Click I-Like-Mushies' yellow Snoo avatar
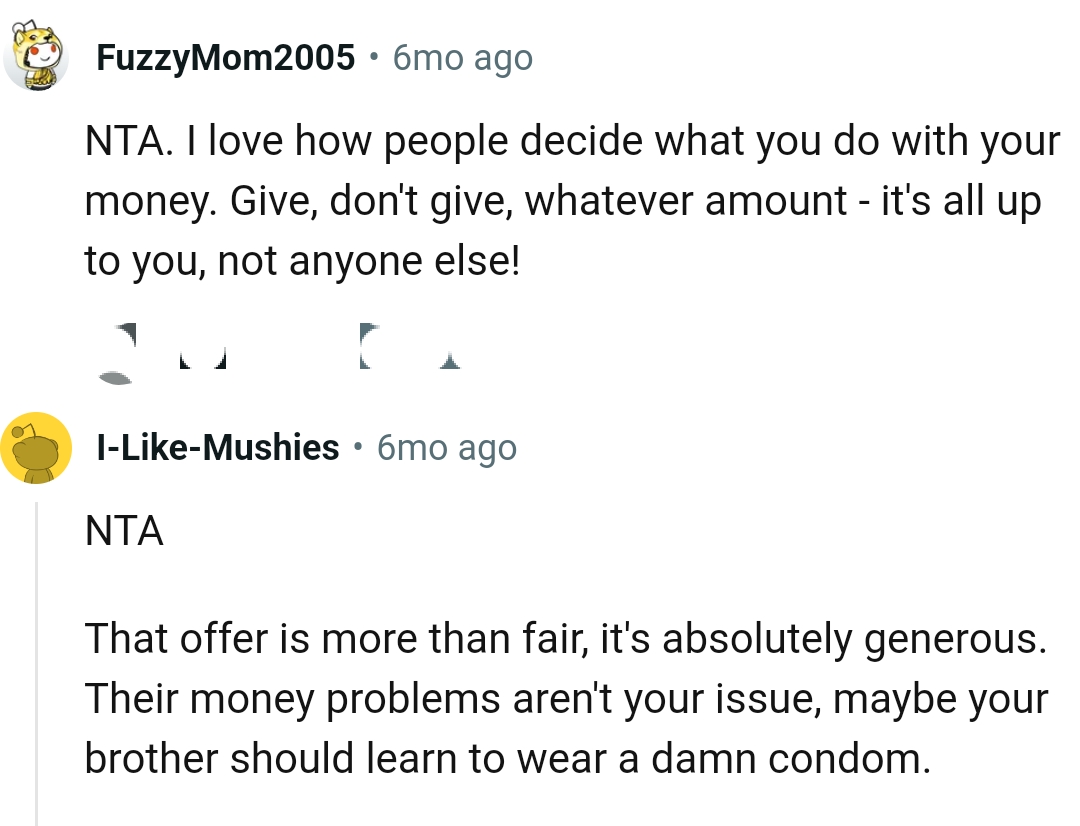Viewport: 1080px width, 826px height. pos(35,447)
